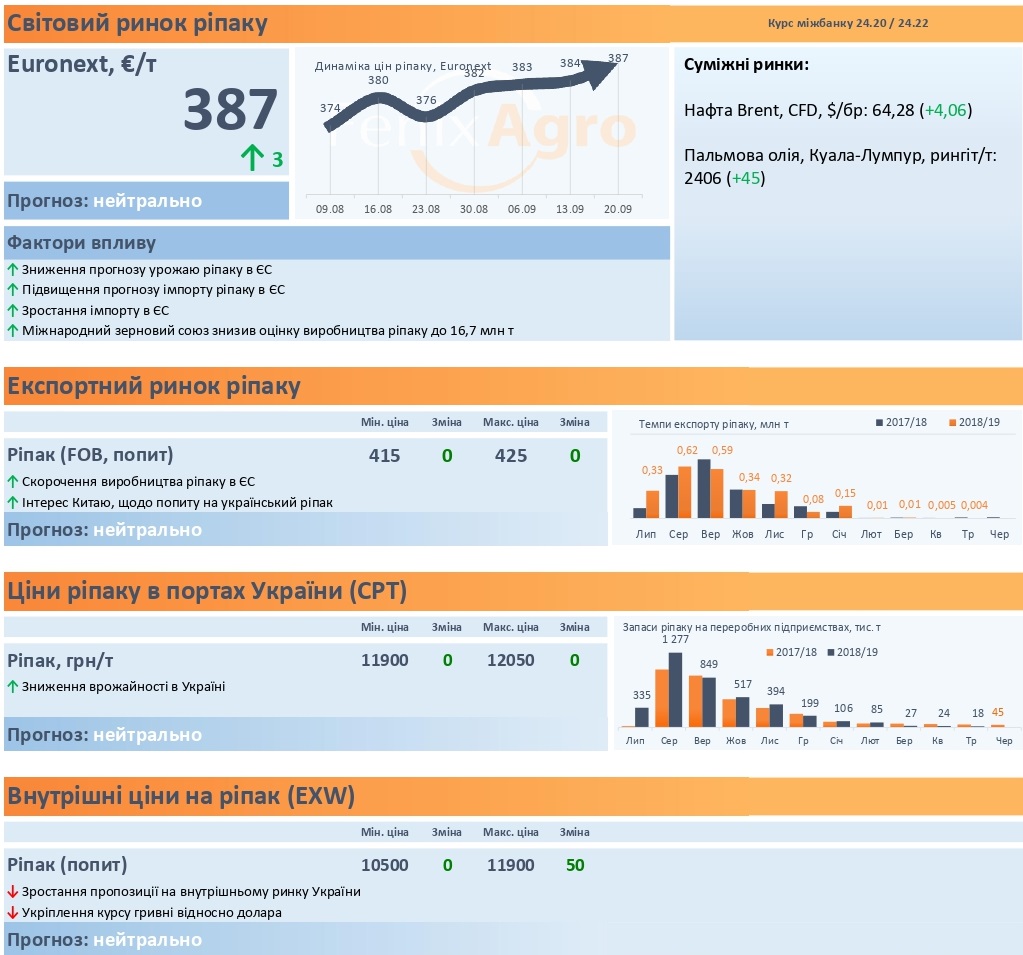Click the green arrow beside 'Зростання імпорту в ЄС'
Viewport: 1023px width, 955px height.
[12, 311]
